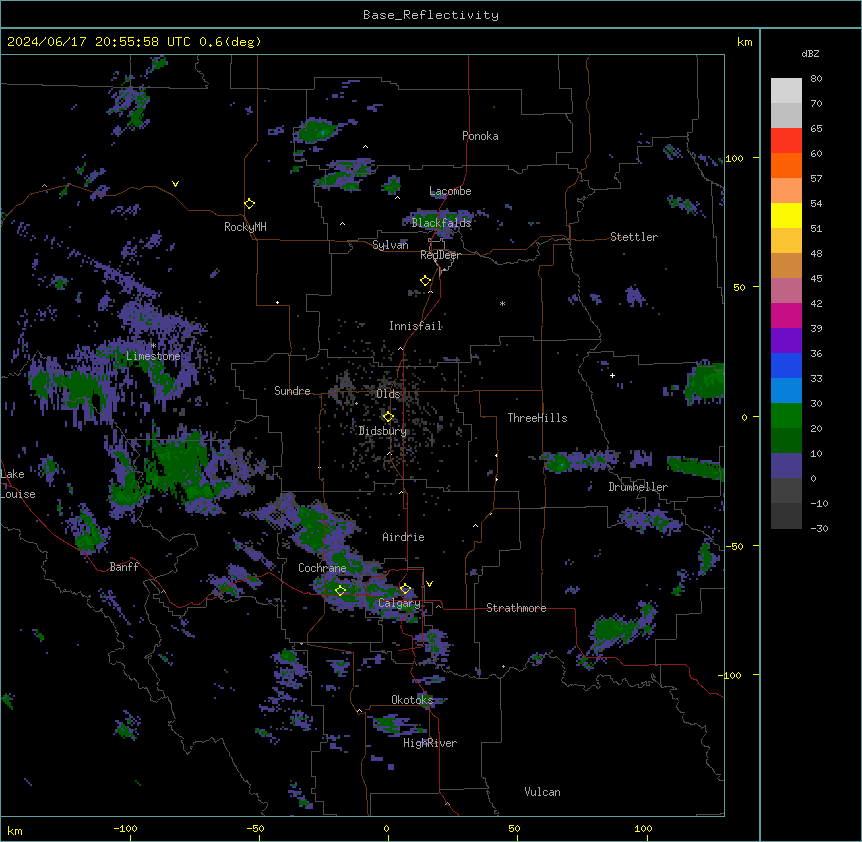Screen dimensions: 862x842
Task: Click the yellow diamond marker above Calgary label
Action: coord(405,589)
